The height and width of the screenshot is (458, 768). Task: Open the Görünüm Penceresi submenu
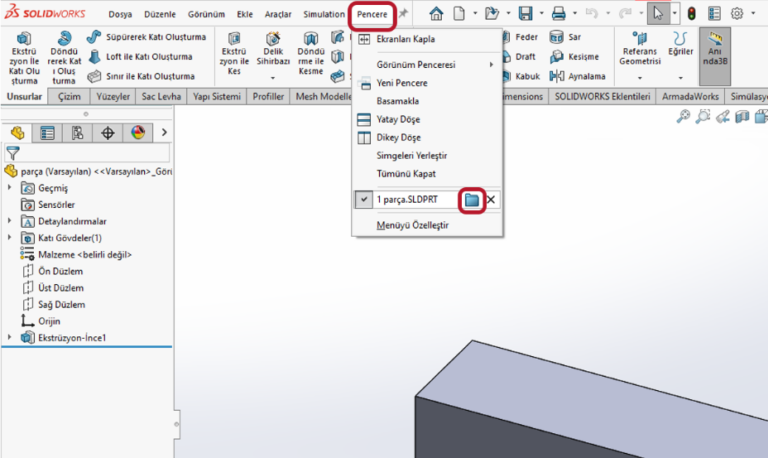(425, 65)
